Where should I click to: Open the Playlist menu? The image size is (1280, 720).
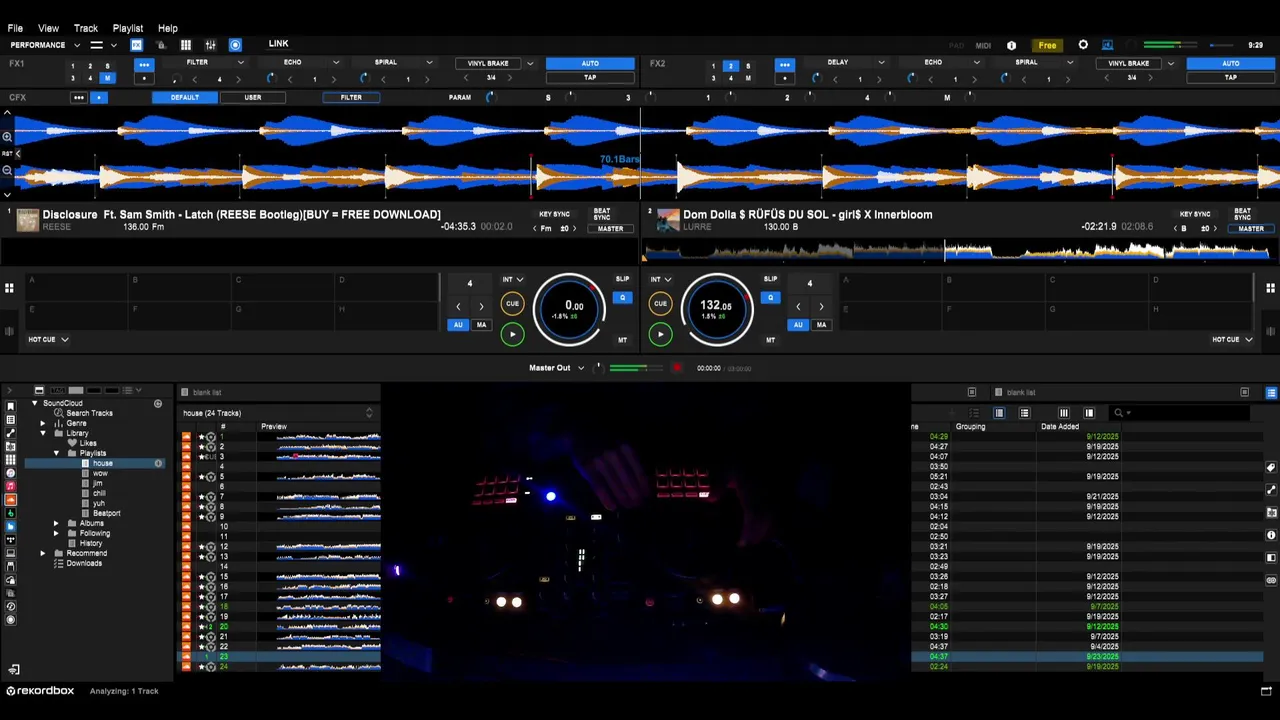pos(128,28)
